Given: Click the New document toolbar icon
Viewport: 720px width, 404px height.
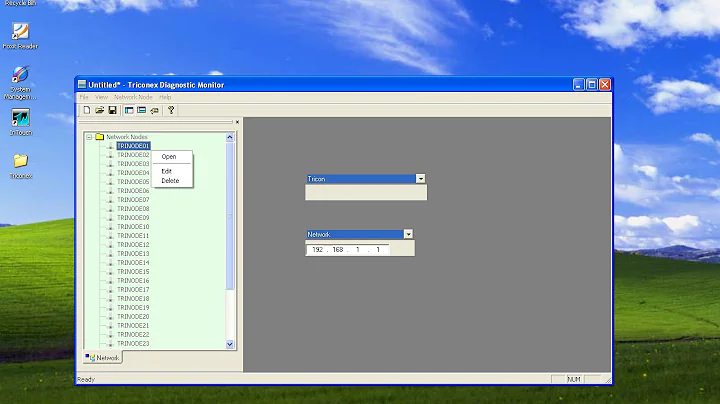Looking at the screenshot, I should pos(87,110).
